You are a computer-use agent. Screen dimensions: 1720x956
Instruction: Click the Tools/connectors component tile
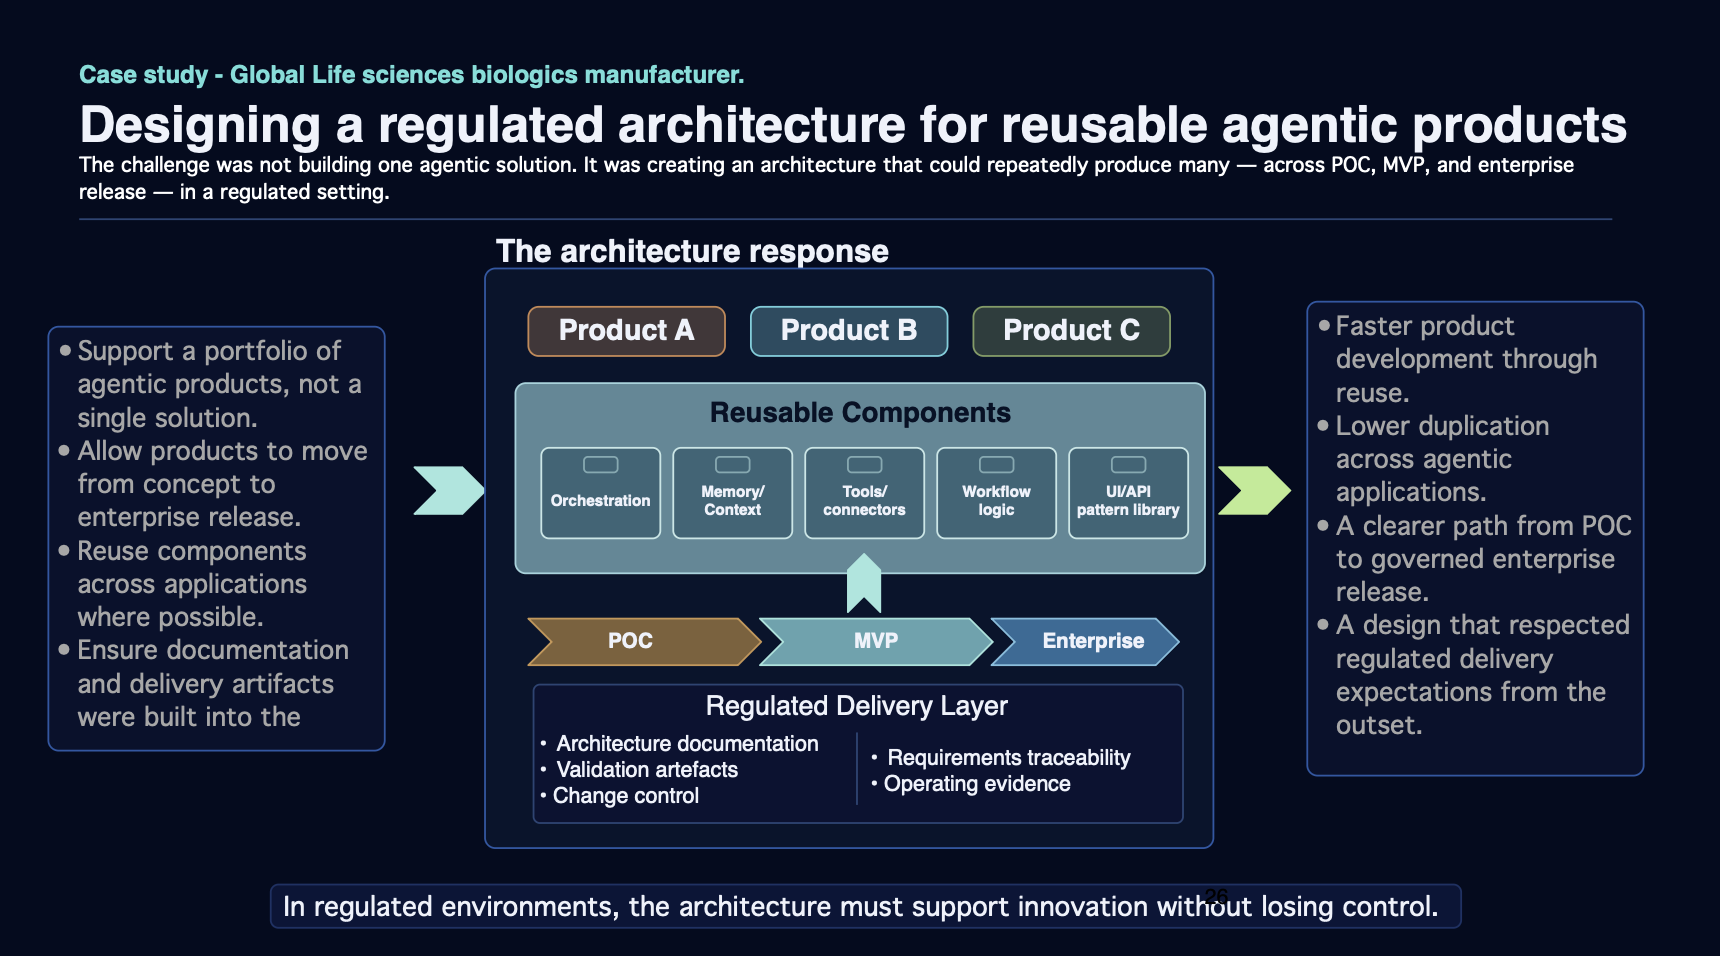tap(864, 493)
